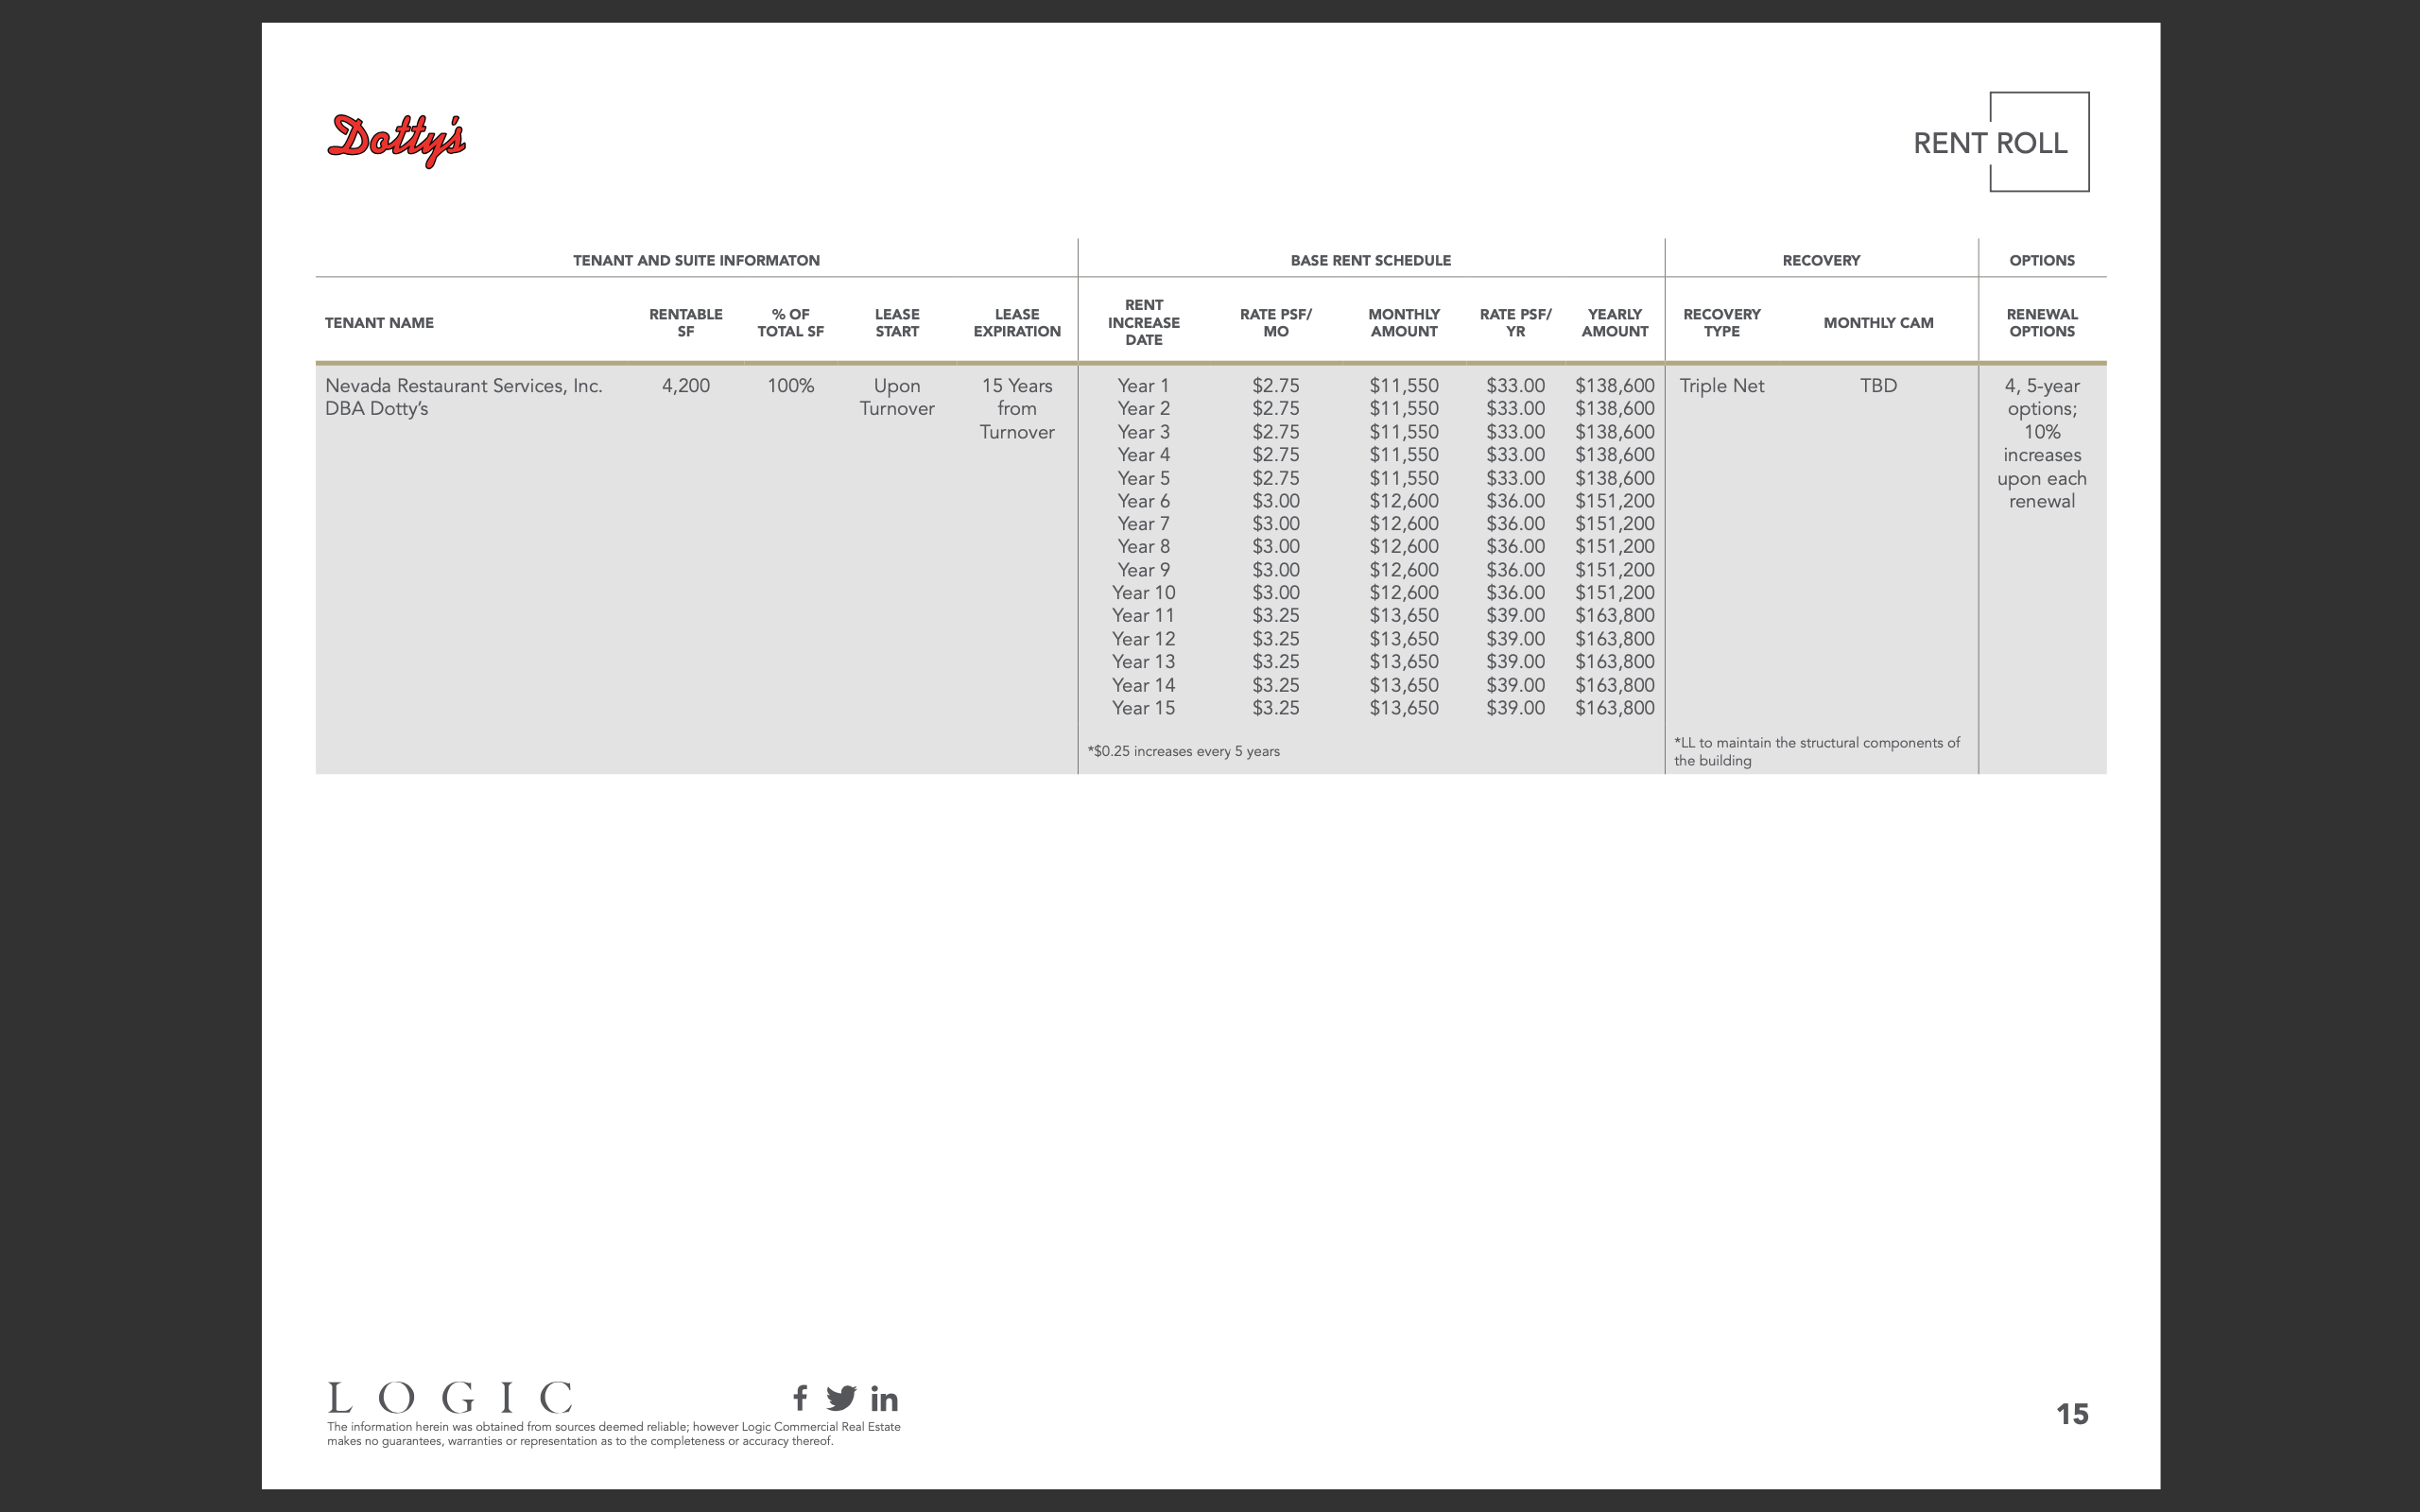
Task: Click the Logic Commercial Real Estate disclaimer
Action: [x=613, y=1434]
